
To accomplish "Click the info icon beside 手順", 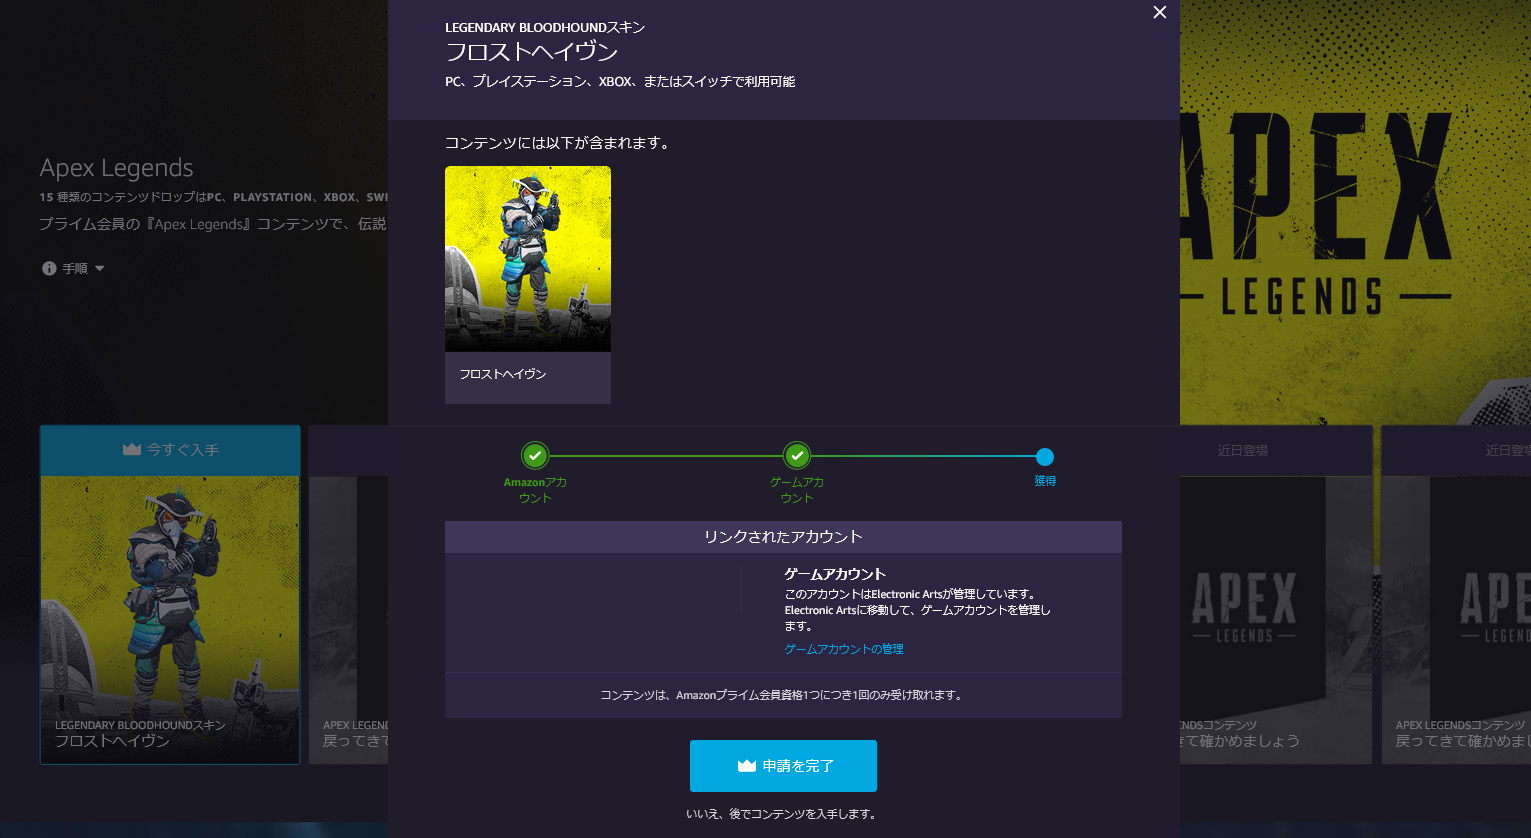I will pos(49,269).
